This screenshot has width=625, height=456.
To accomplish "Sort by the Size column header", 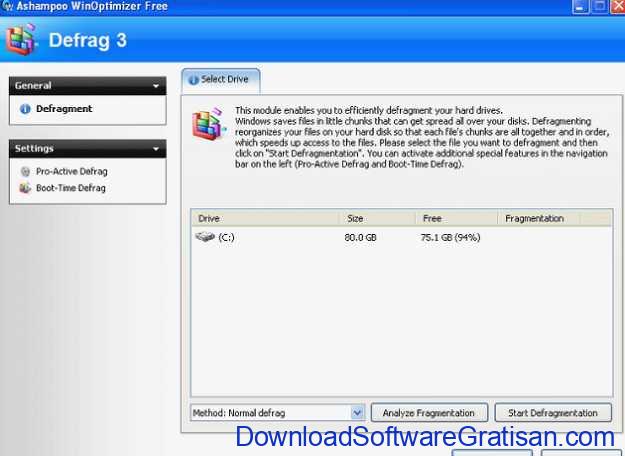I will tap(377, 218).
